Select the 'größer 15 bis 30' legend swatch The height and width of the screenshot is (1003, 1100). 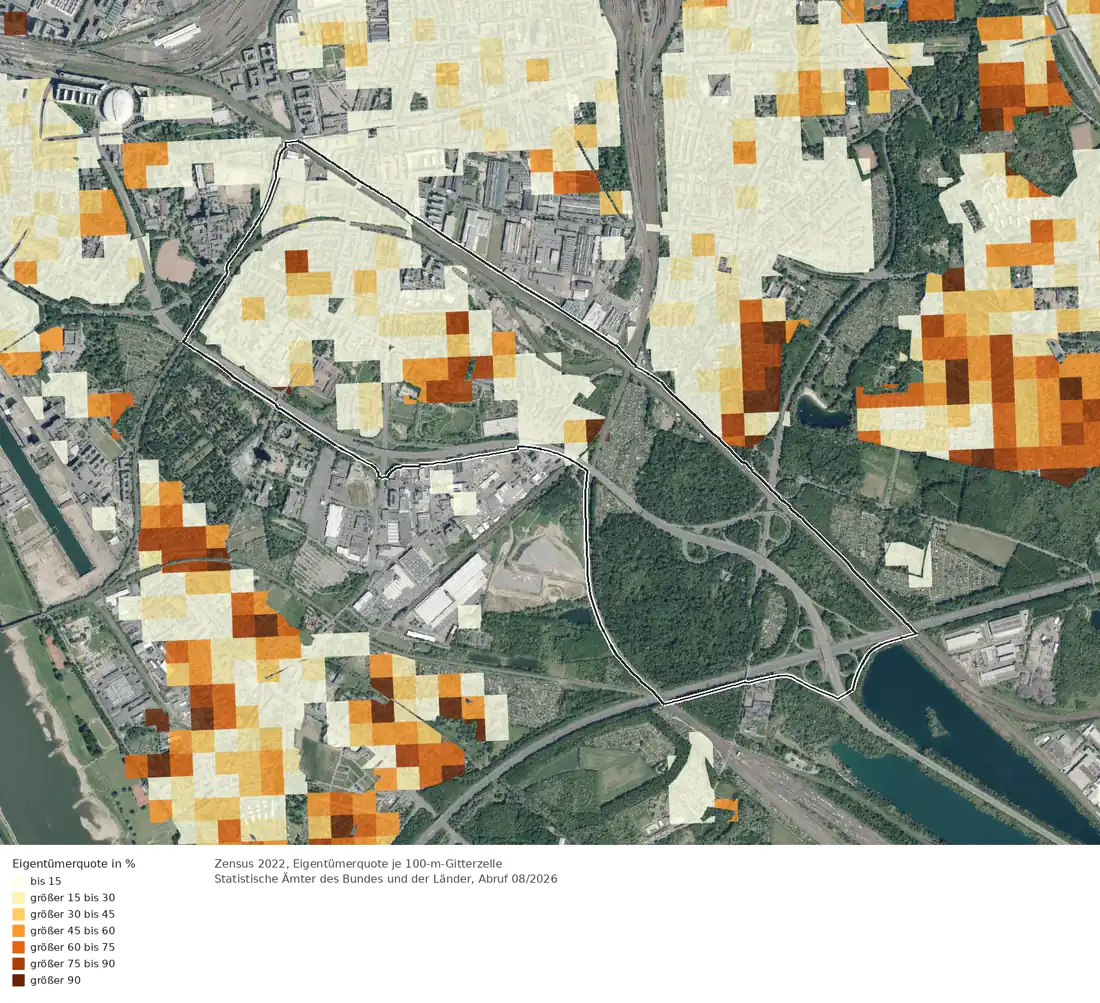pos(18,898)
